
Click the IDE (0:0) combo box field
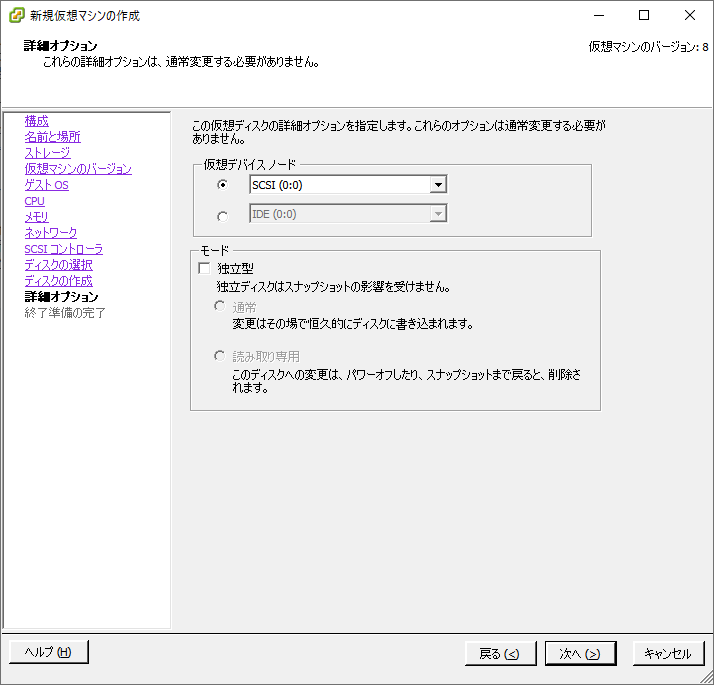(x=348, y=214)
